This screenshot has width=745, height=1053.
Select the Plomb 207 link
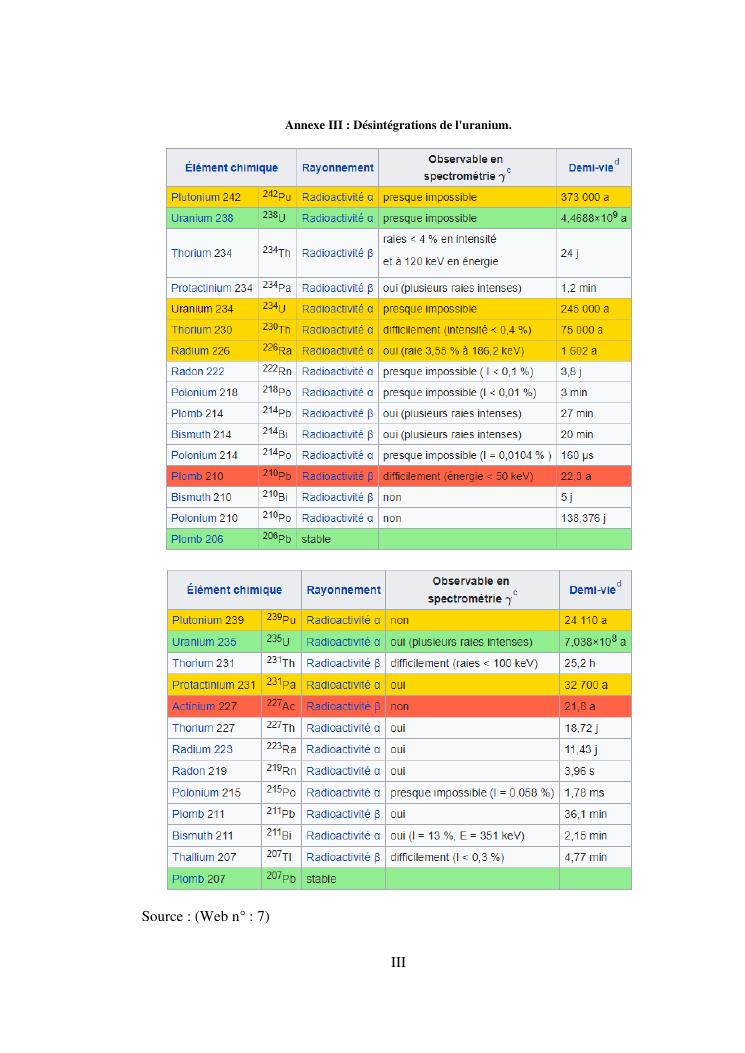tap(198, 879)
